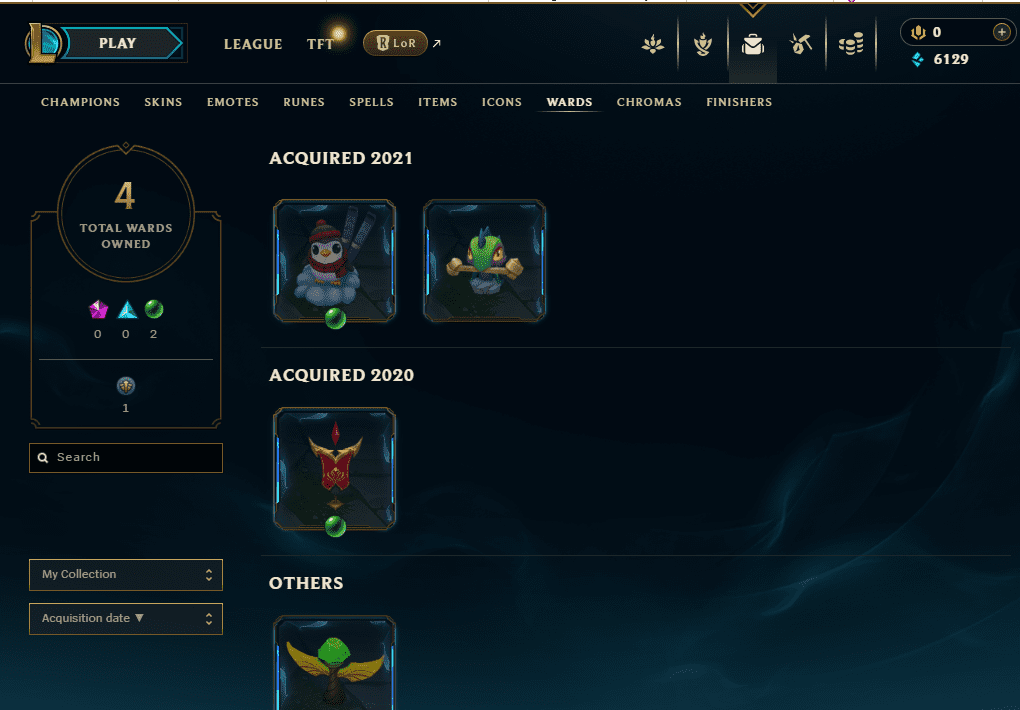Launch LoR via its button
Viewport: 1020px width, 710px height.
(x=396, y=43)
